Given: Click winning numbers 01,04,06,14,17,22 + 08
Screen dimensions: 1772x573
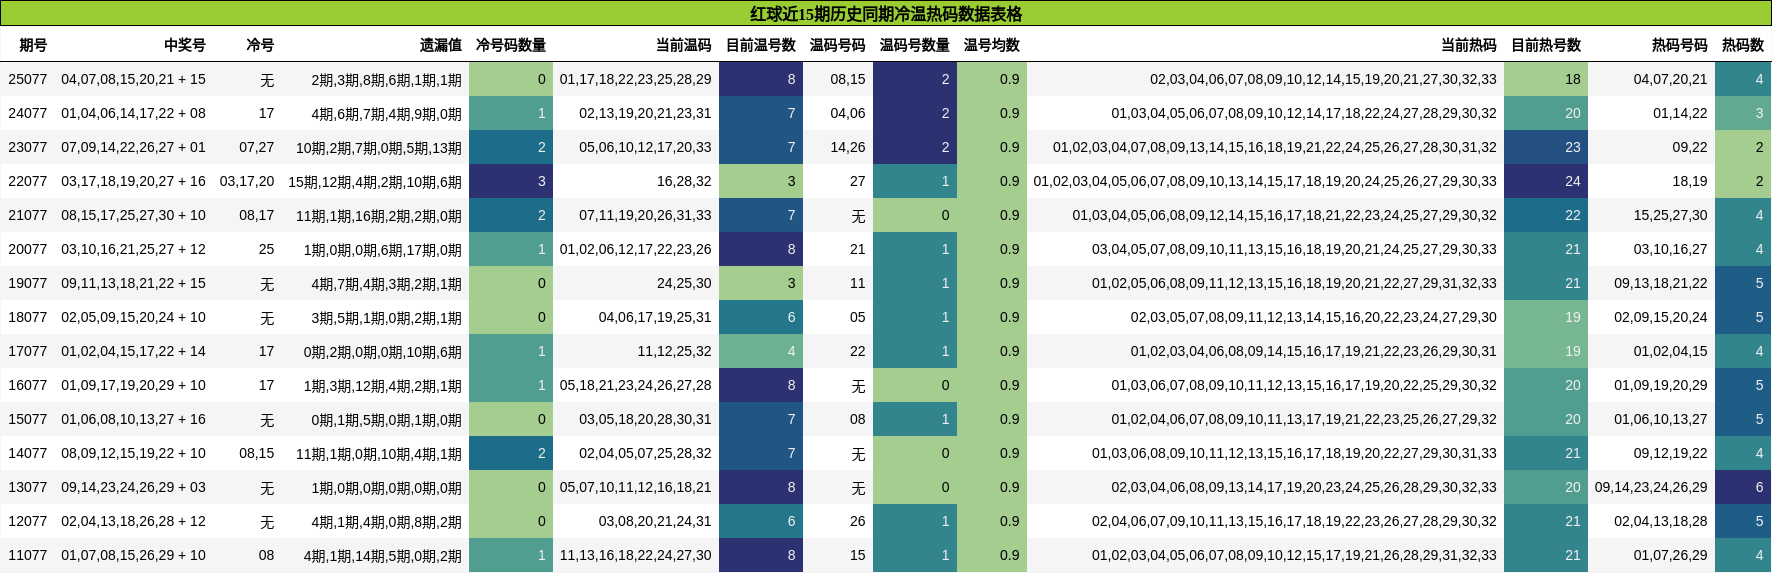Looking at the screenshot, I should [133, 113].
